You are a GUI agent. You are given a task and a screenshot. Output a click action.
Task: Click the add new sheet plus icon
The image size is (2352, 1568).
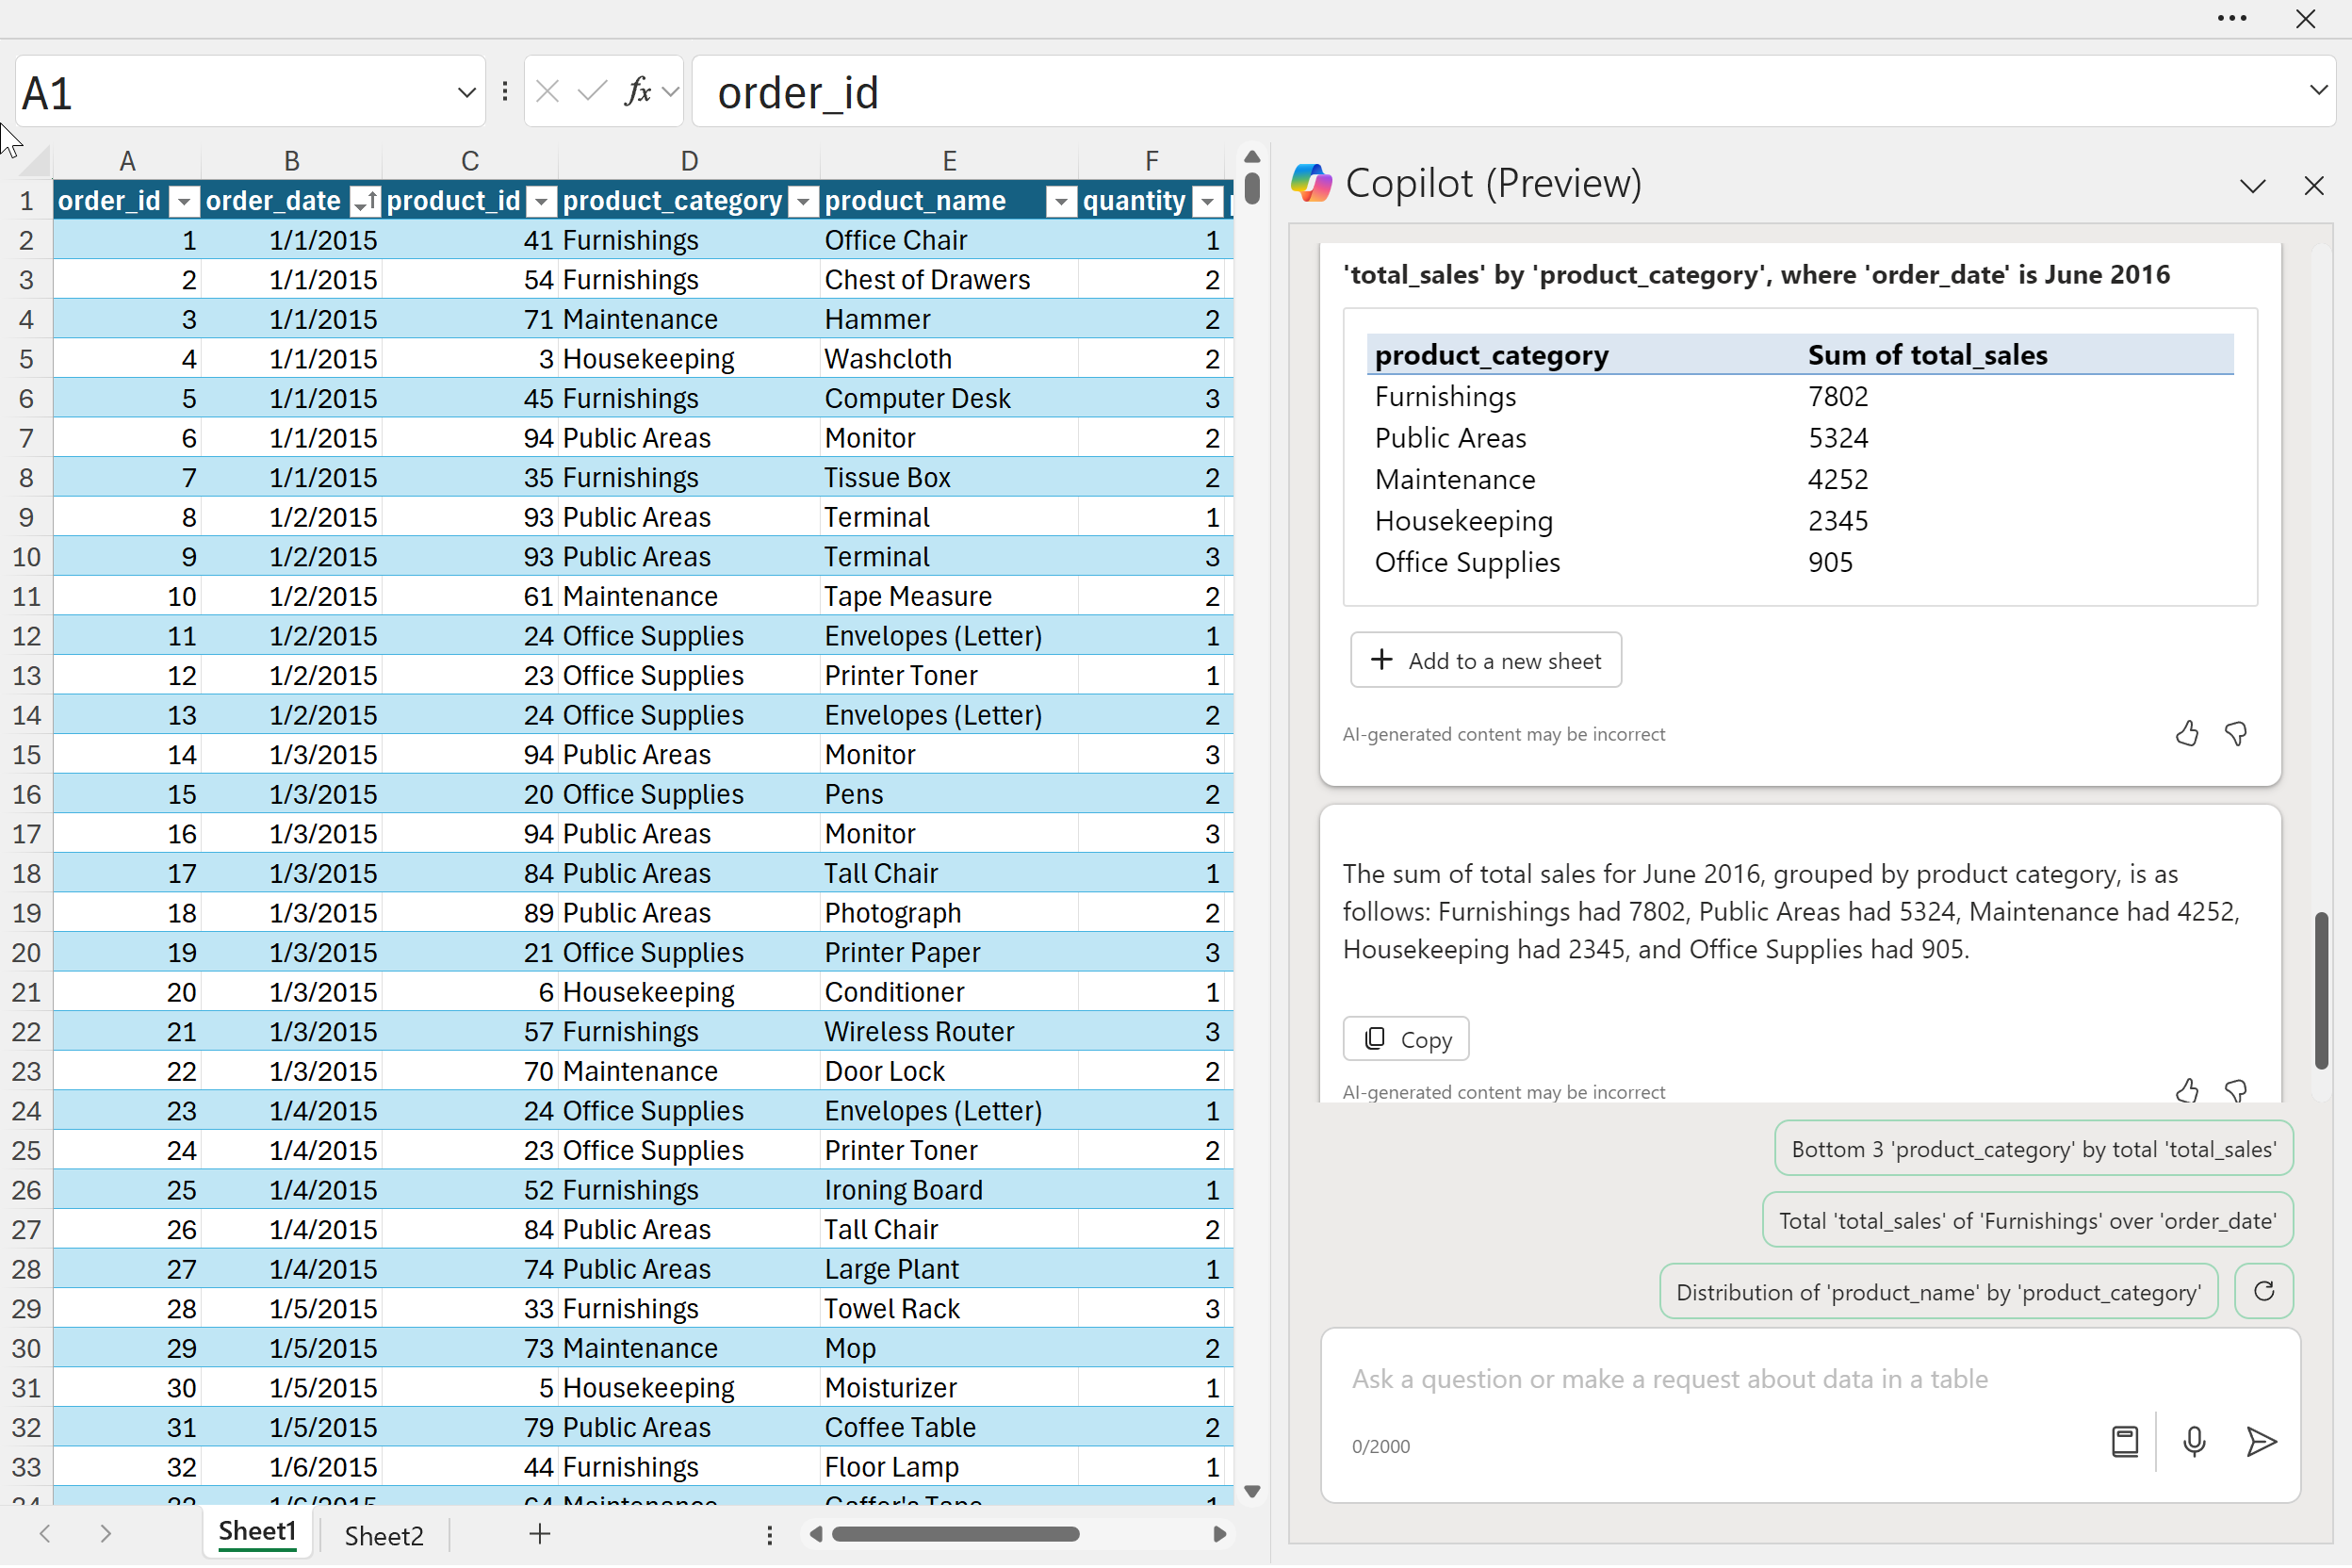click(540, 1535)
